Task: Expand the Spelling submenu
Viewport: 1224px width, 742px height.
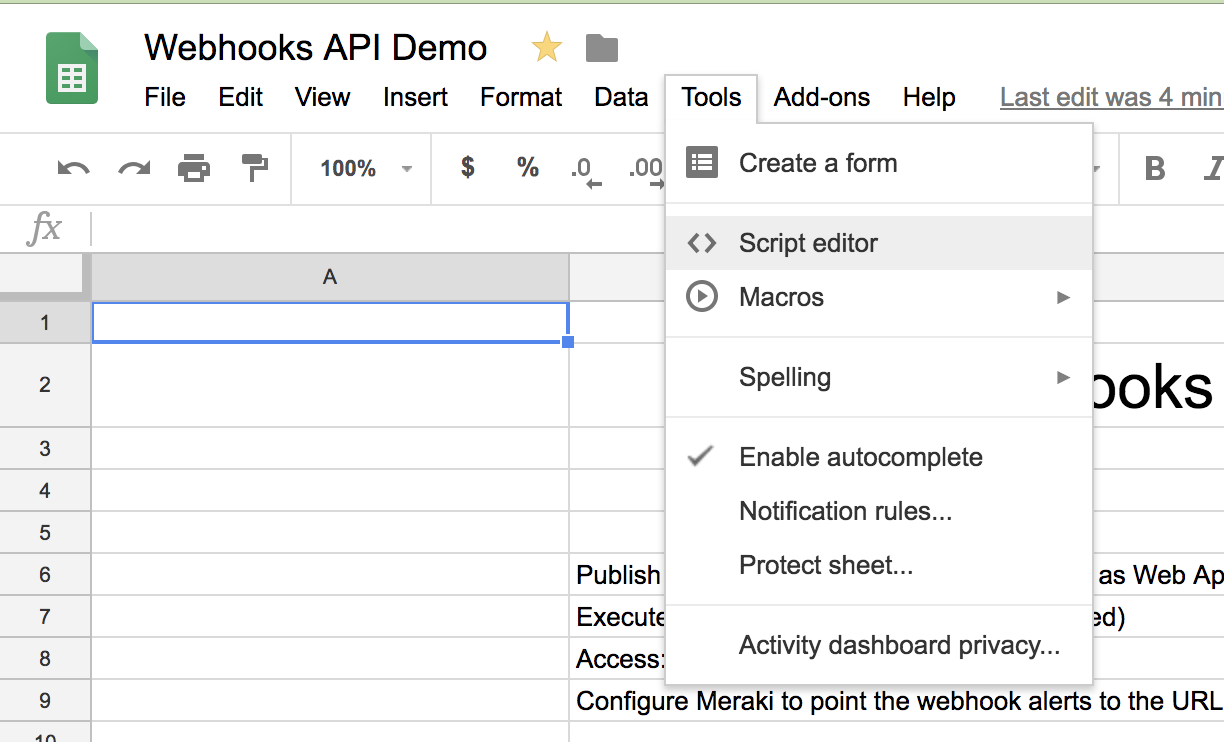Action: click(879, 377)
